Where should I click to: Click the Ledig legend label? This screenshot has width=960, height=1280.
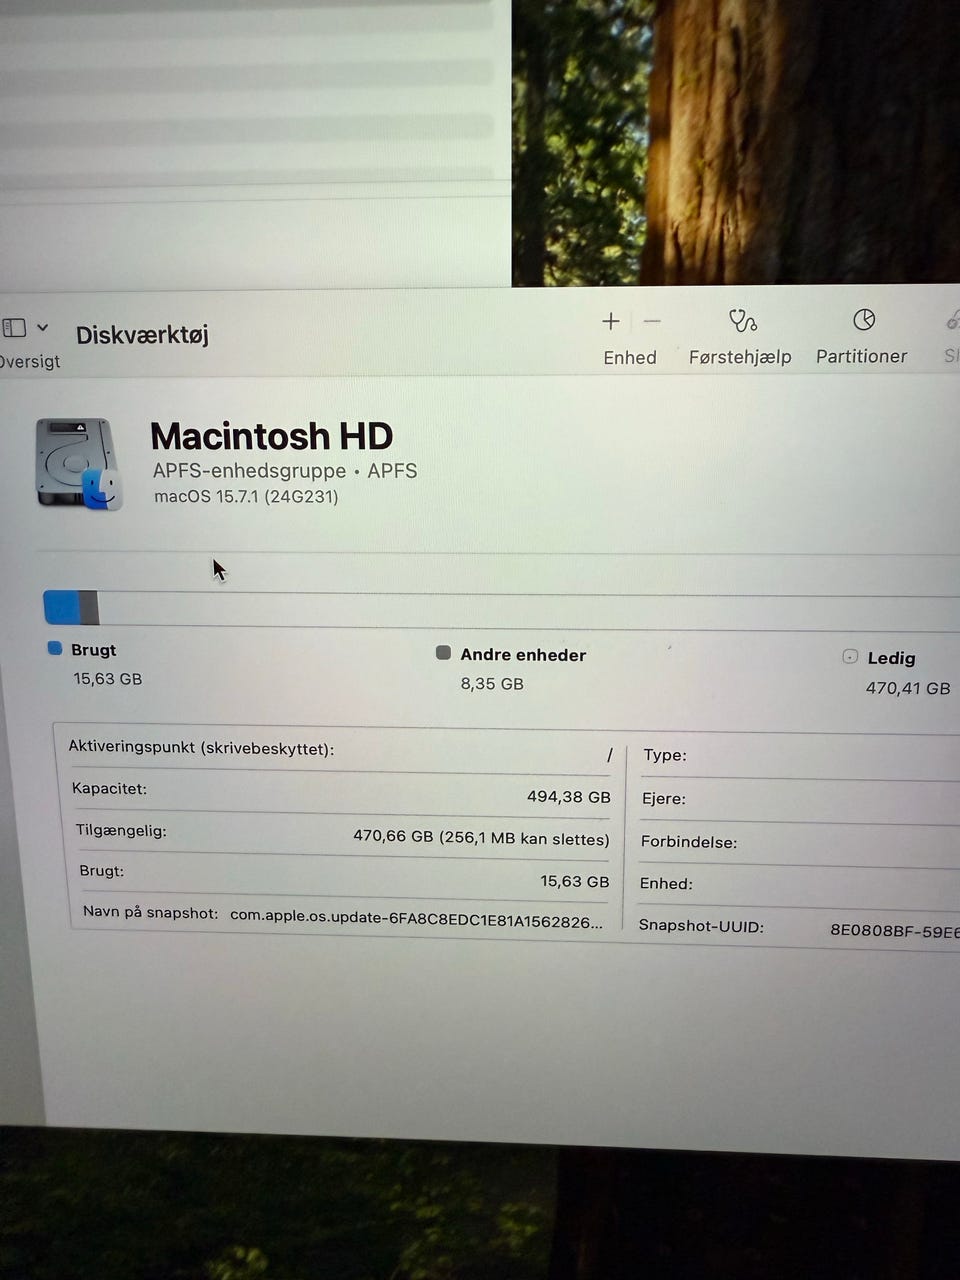[x=891, y=658]
